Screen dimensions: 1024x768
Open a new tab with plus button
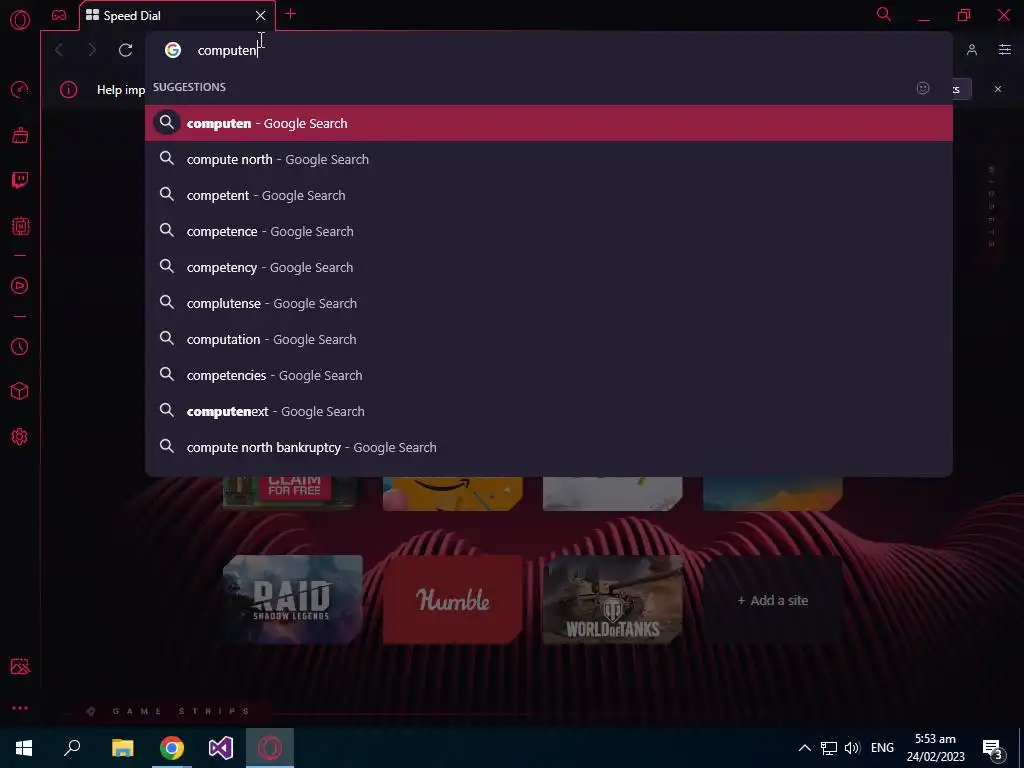tap(291, 14)
